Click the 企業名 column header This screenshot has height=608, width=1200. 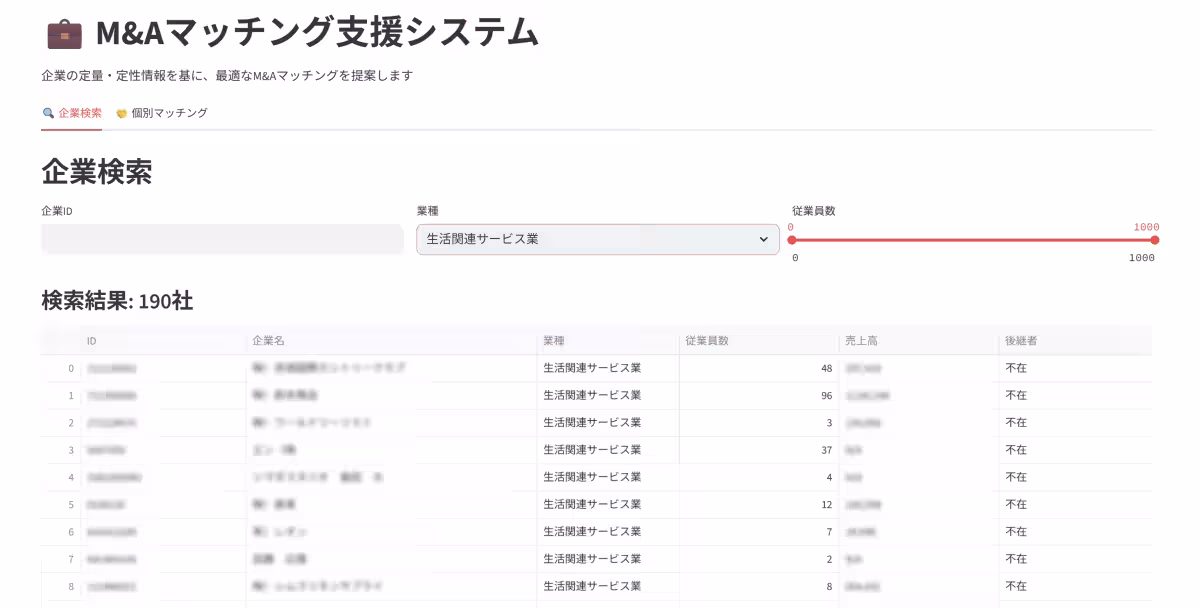click(x=268, y=340)
